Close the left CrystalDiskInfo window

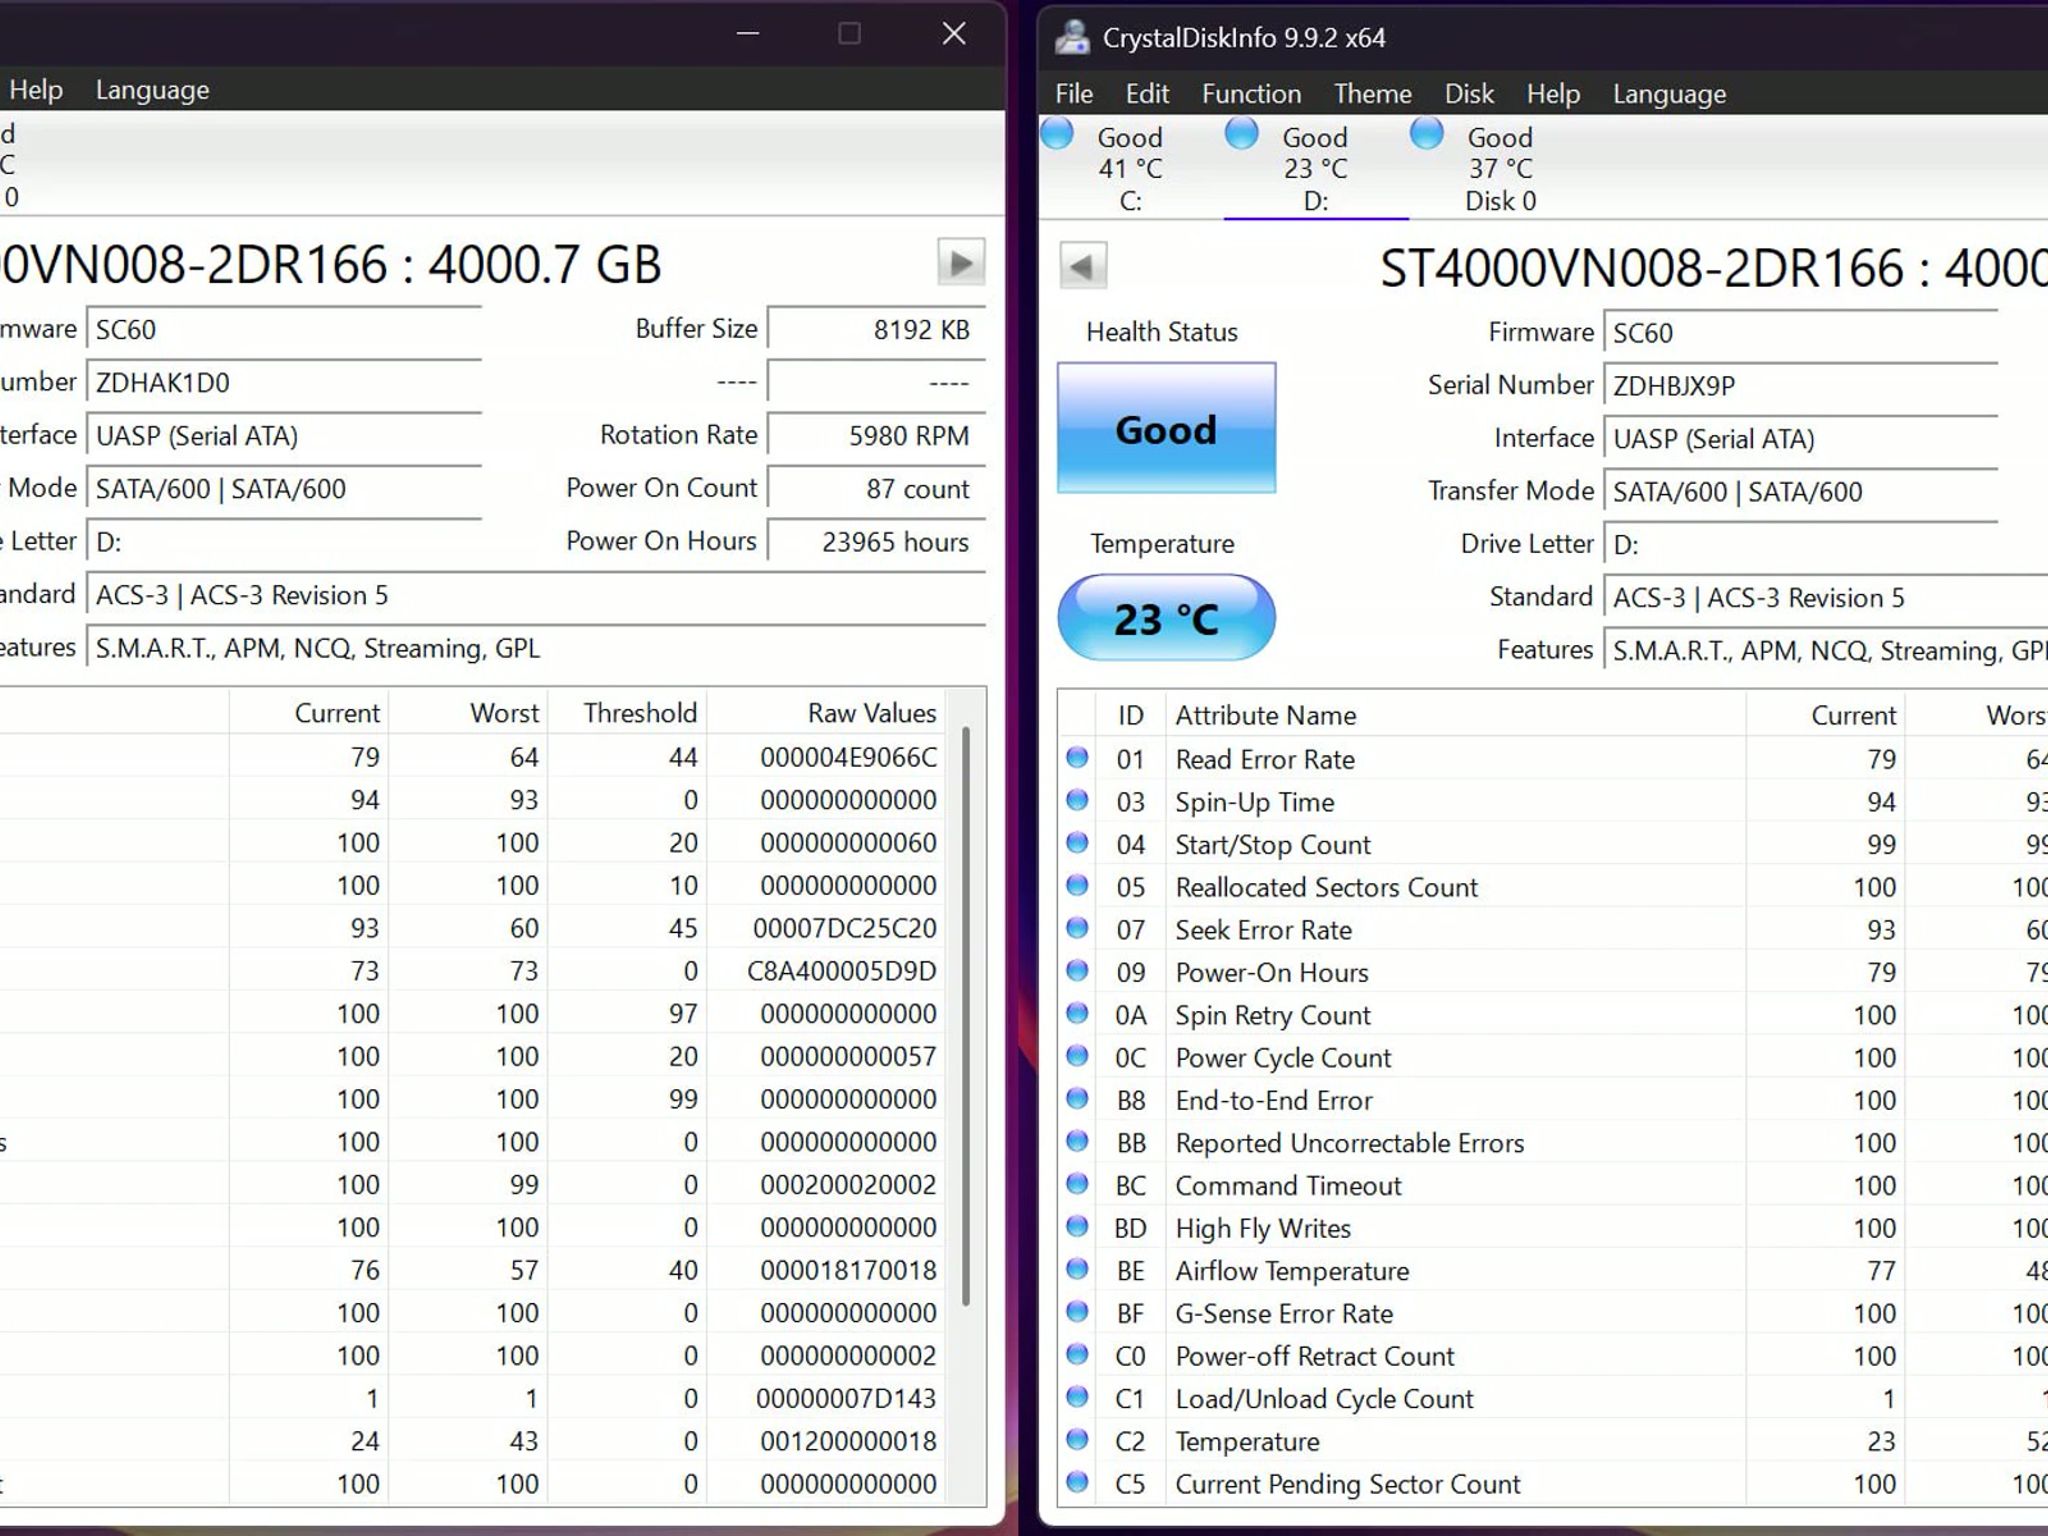[x=954, y=34]
